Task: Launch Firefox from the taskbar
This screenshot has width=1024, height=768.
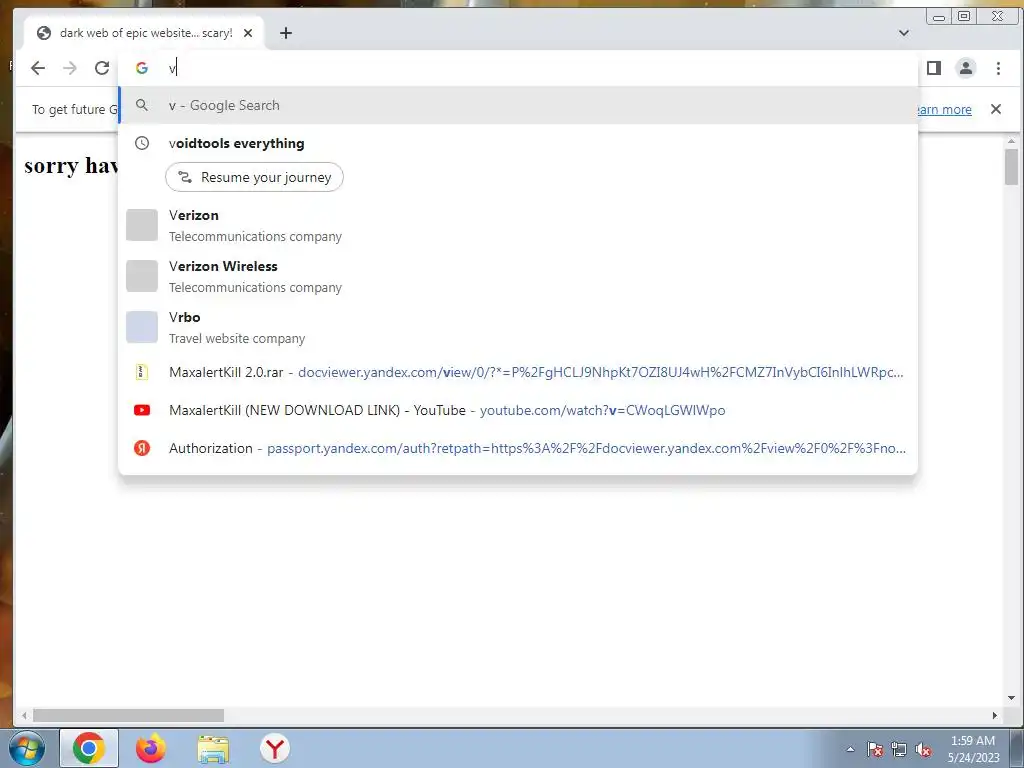Action: click(151, 748)
